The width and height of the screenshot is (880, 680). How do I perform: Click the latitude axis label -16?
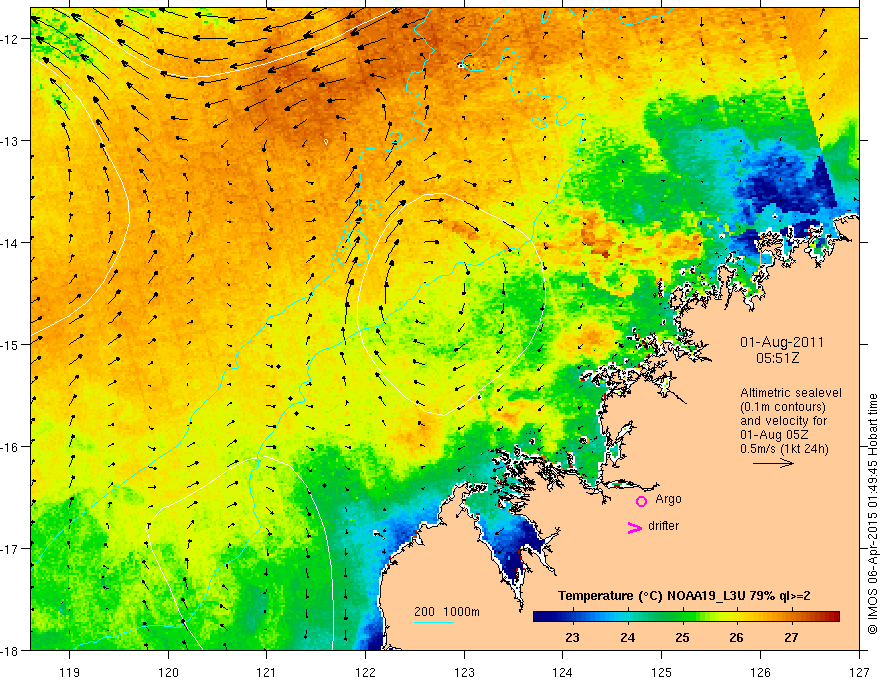(x=11, y=447)
